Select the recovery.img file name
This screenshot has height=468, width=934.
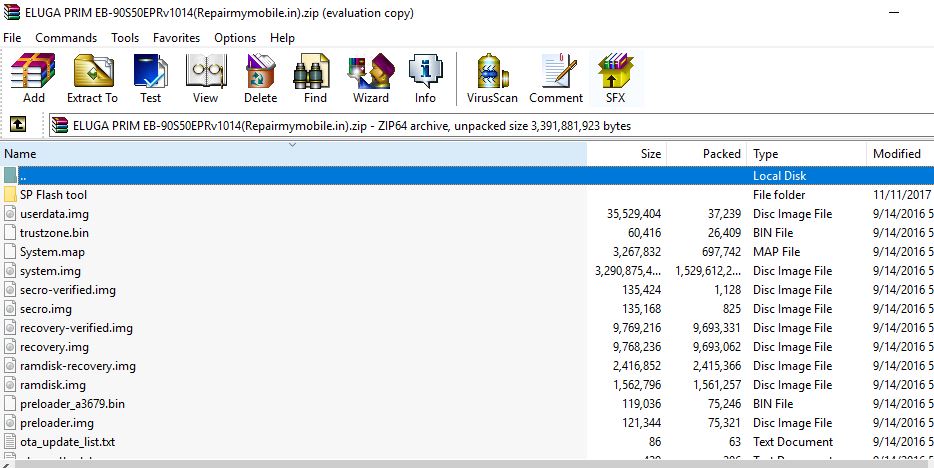pyautogui.click(x=54, y=347)
